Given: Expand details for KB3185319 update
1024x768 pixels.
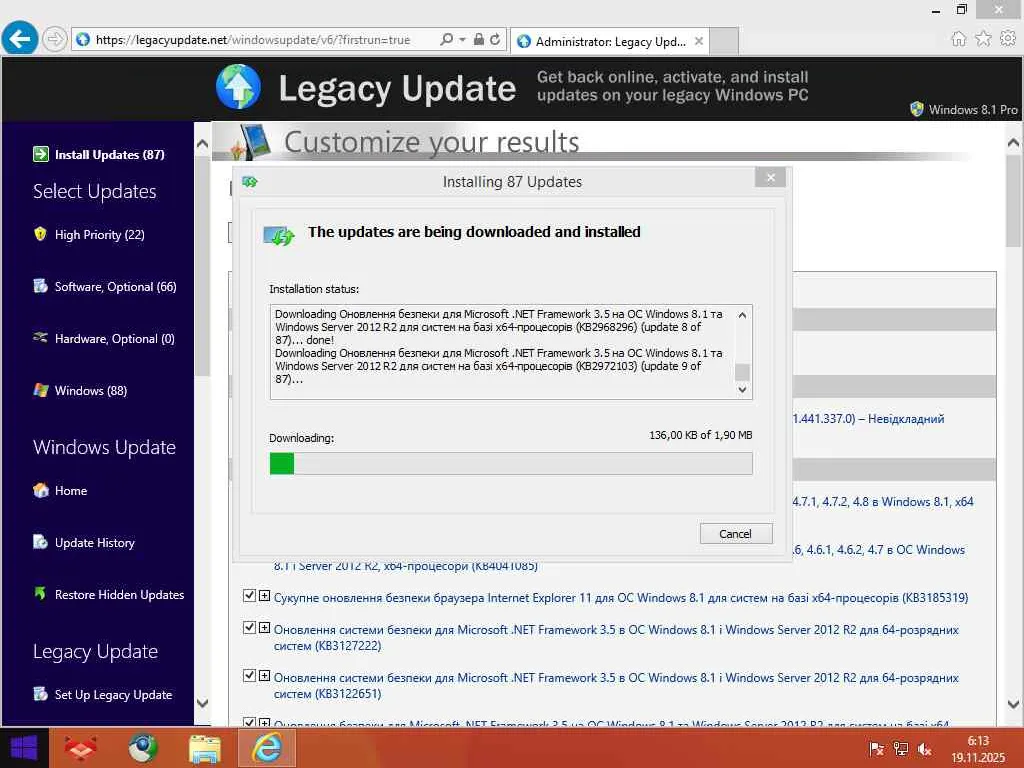Looking at the screenshot, I should tap(264, 595).
